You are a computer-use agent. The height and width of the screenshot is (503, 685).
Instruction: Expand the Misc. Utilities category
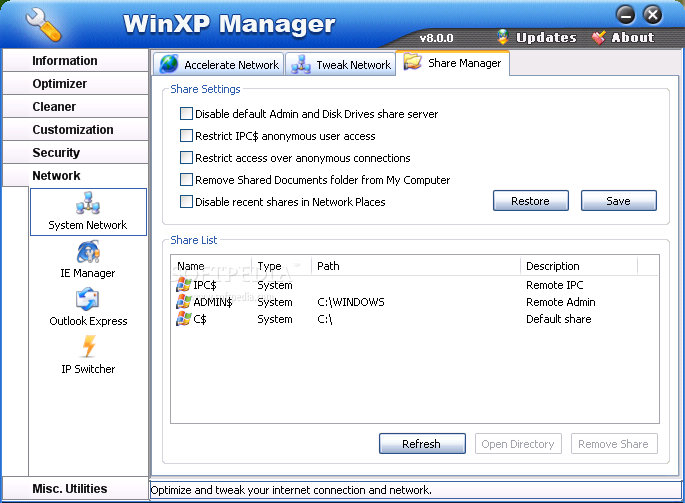click(x=76, y=489)
